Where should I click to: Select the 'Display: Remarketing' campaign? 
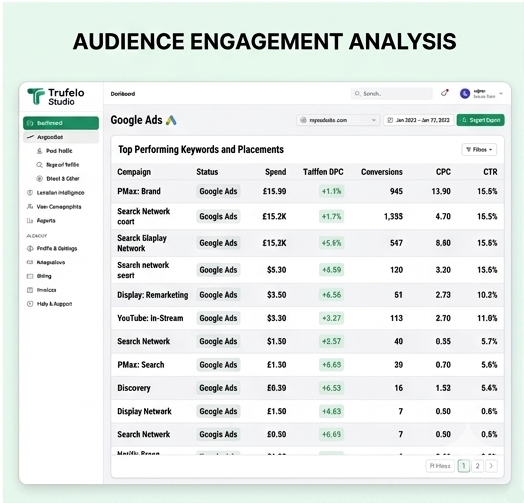point(153,295)
